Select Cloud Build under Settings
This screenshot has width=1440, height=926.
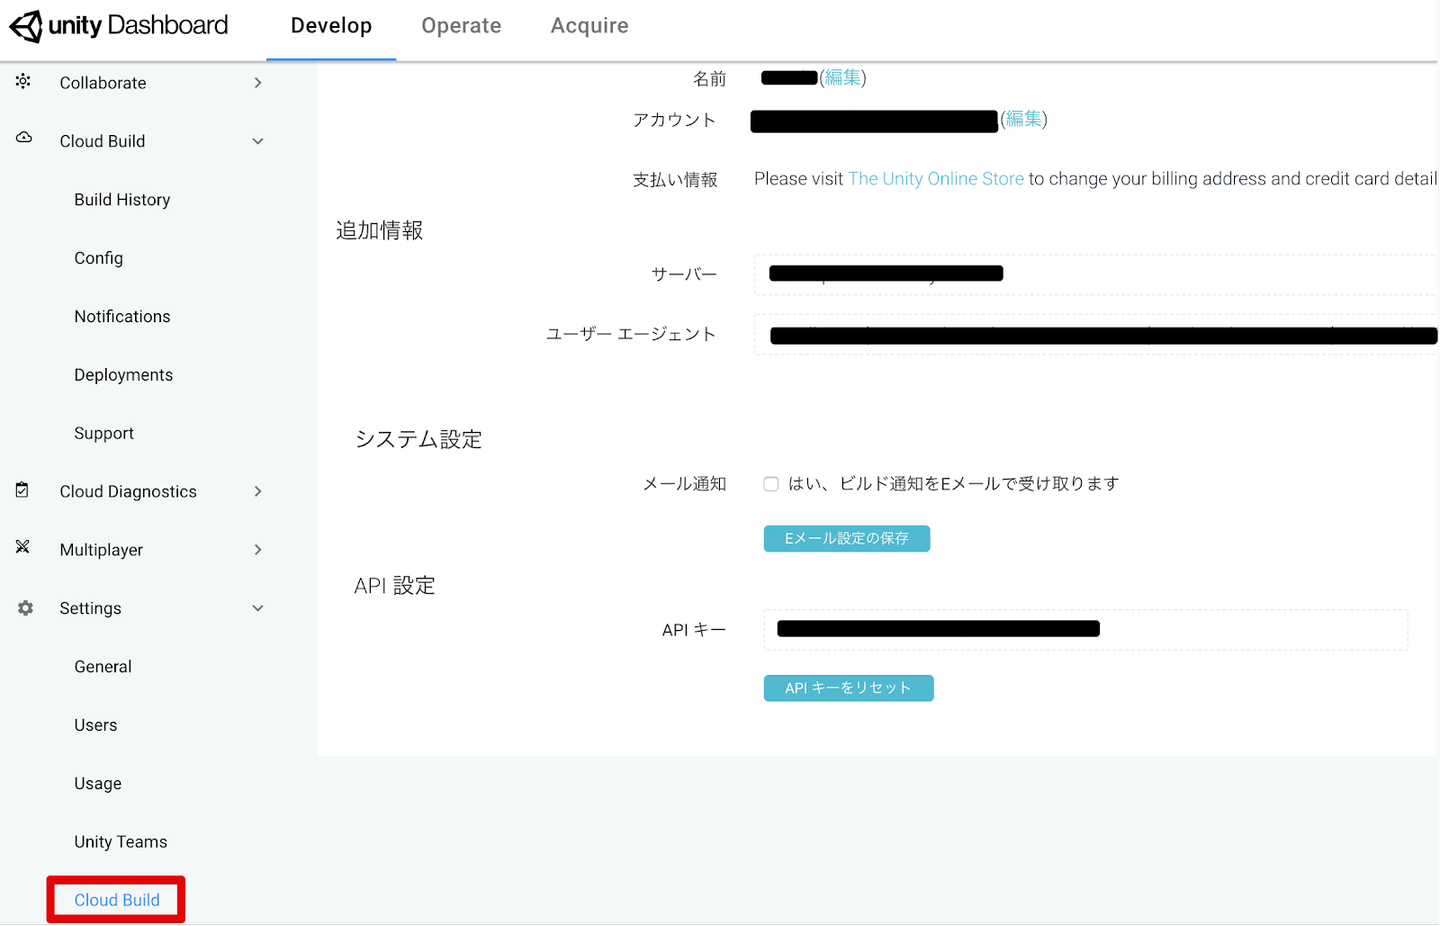pos(116,900)
